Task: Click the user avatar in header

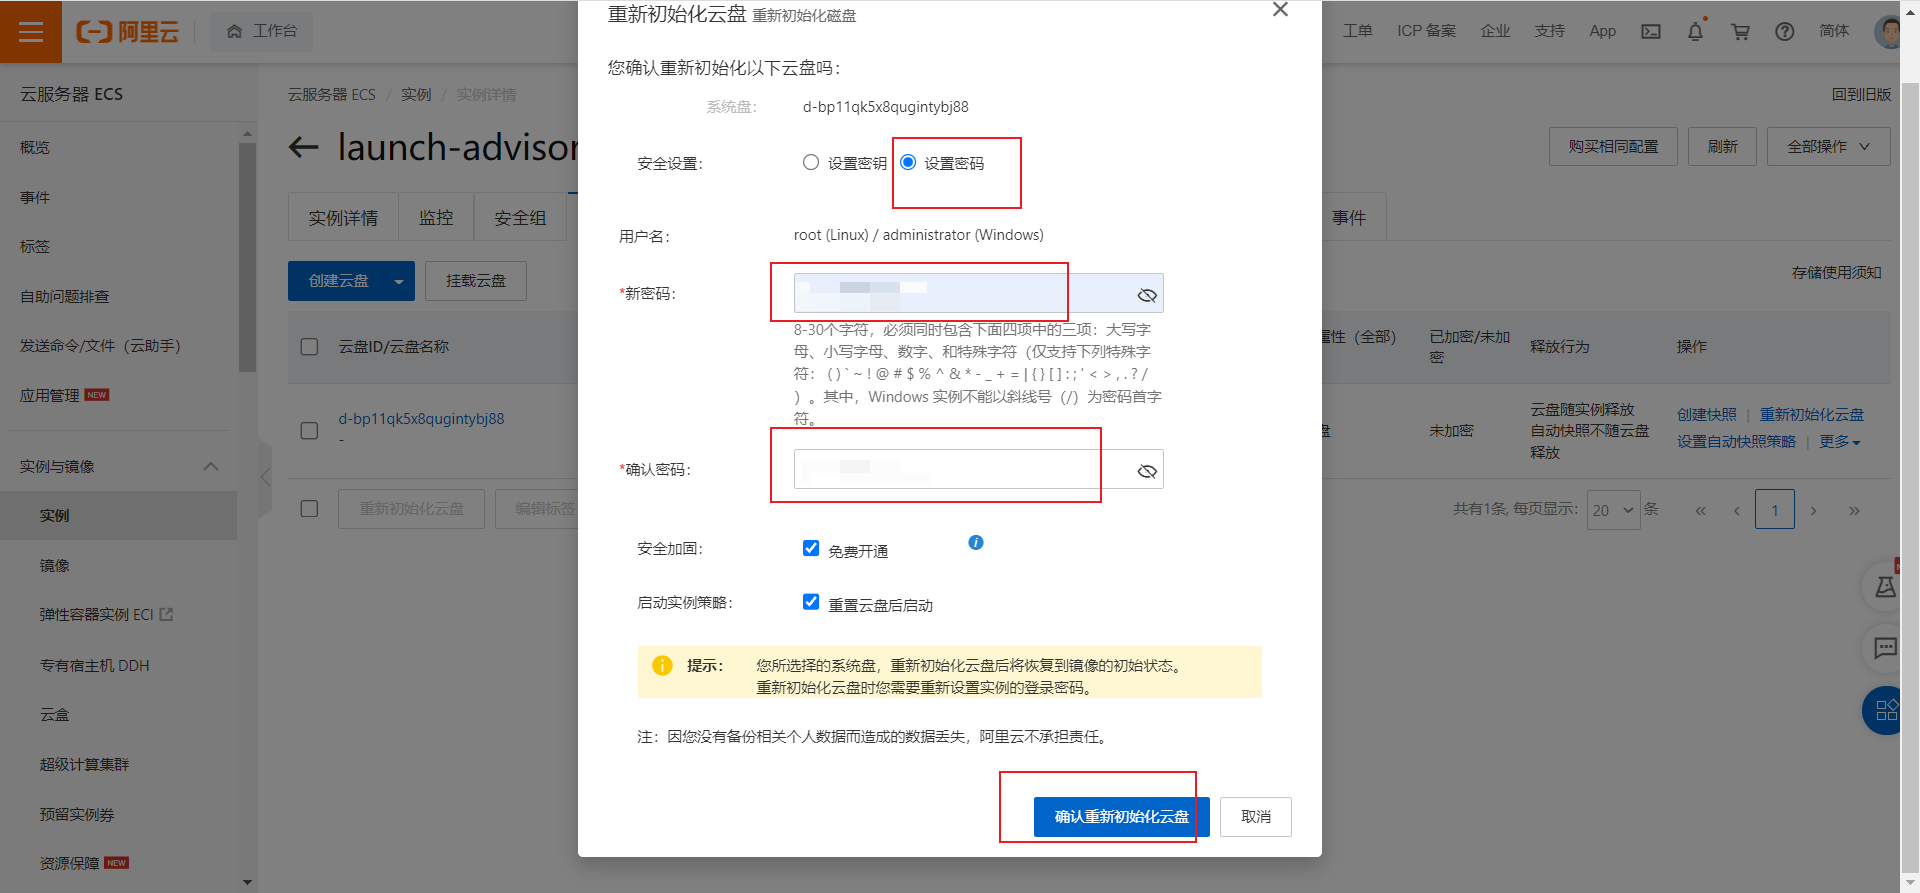Action: pyautogui.click(x=1887, y=31)
